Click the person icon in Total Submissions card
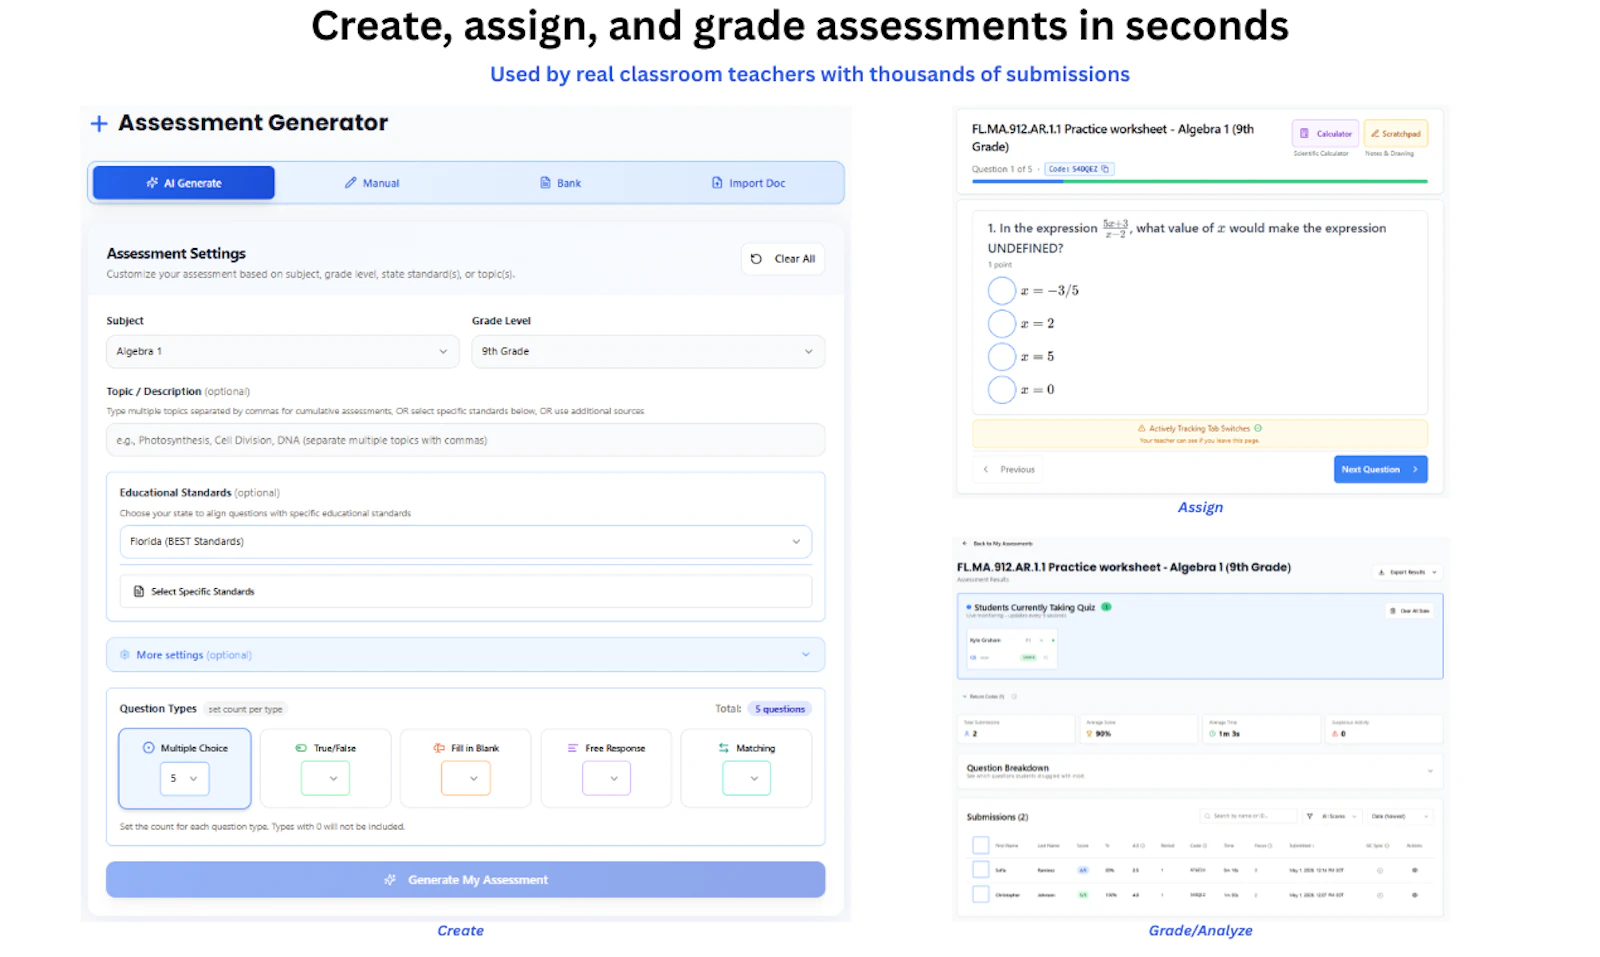 967,734
